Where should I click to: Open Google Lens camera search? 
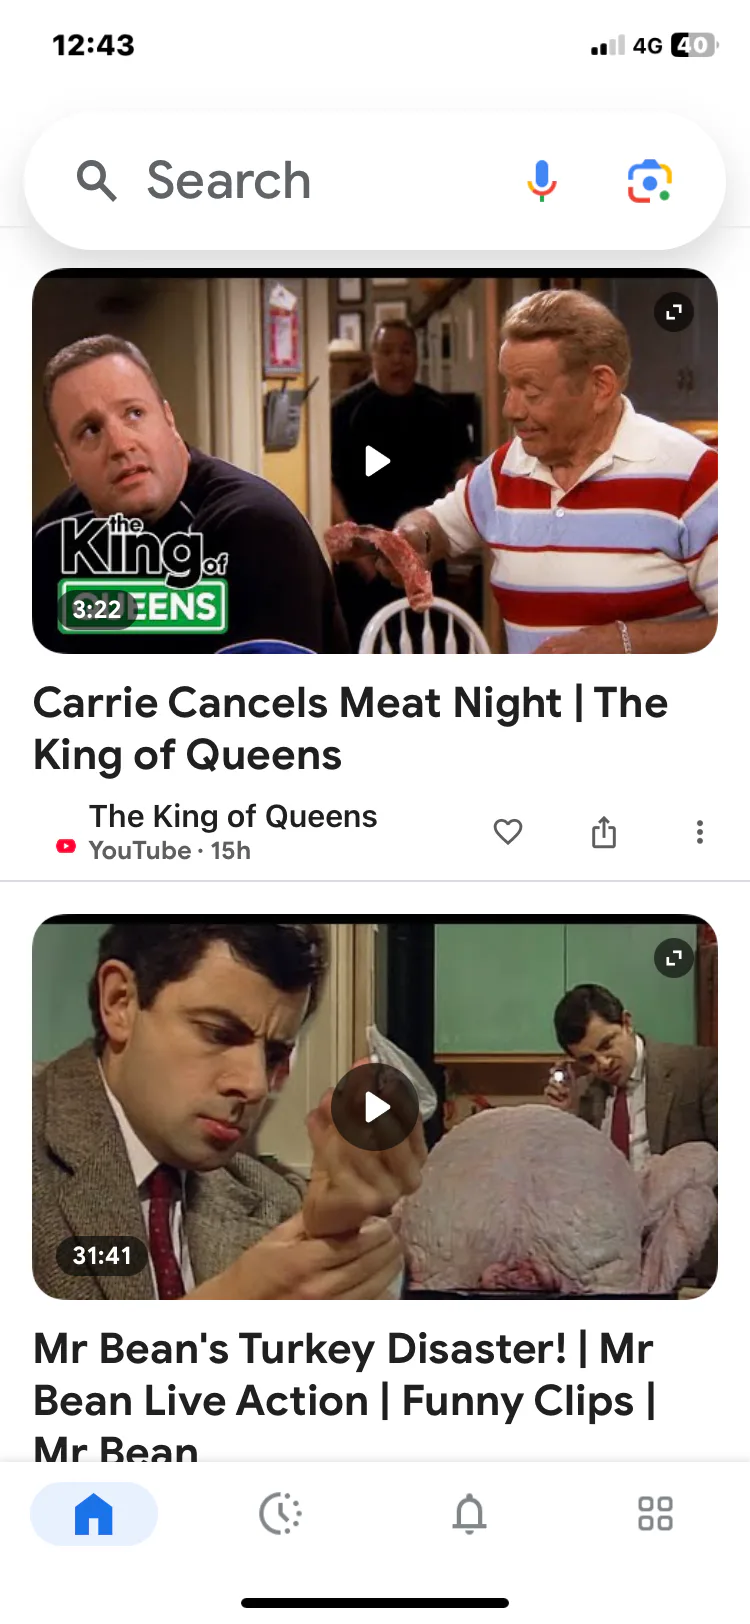coord(649,181)
